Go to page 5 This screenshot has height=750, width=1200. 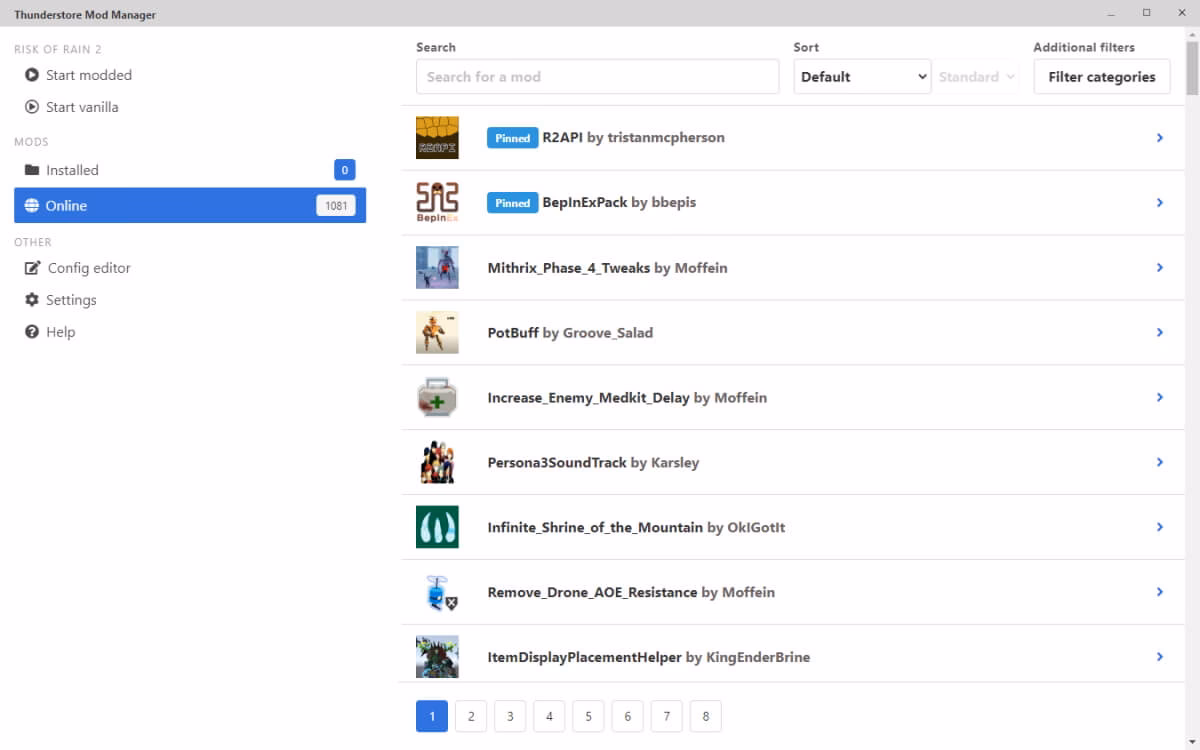coord(588,716)
